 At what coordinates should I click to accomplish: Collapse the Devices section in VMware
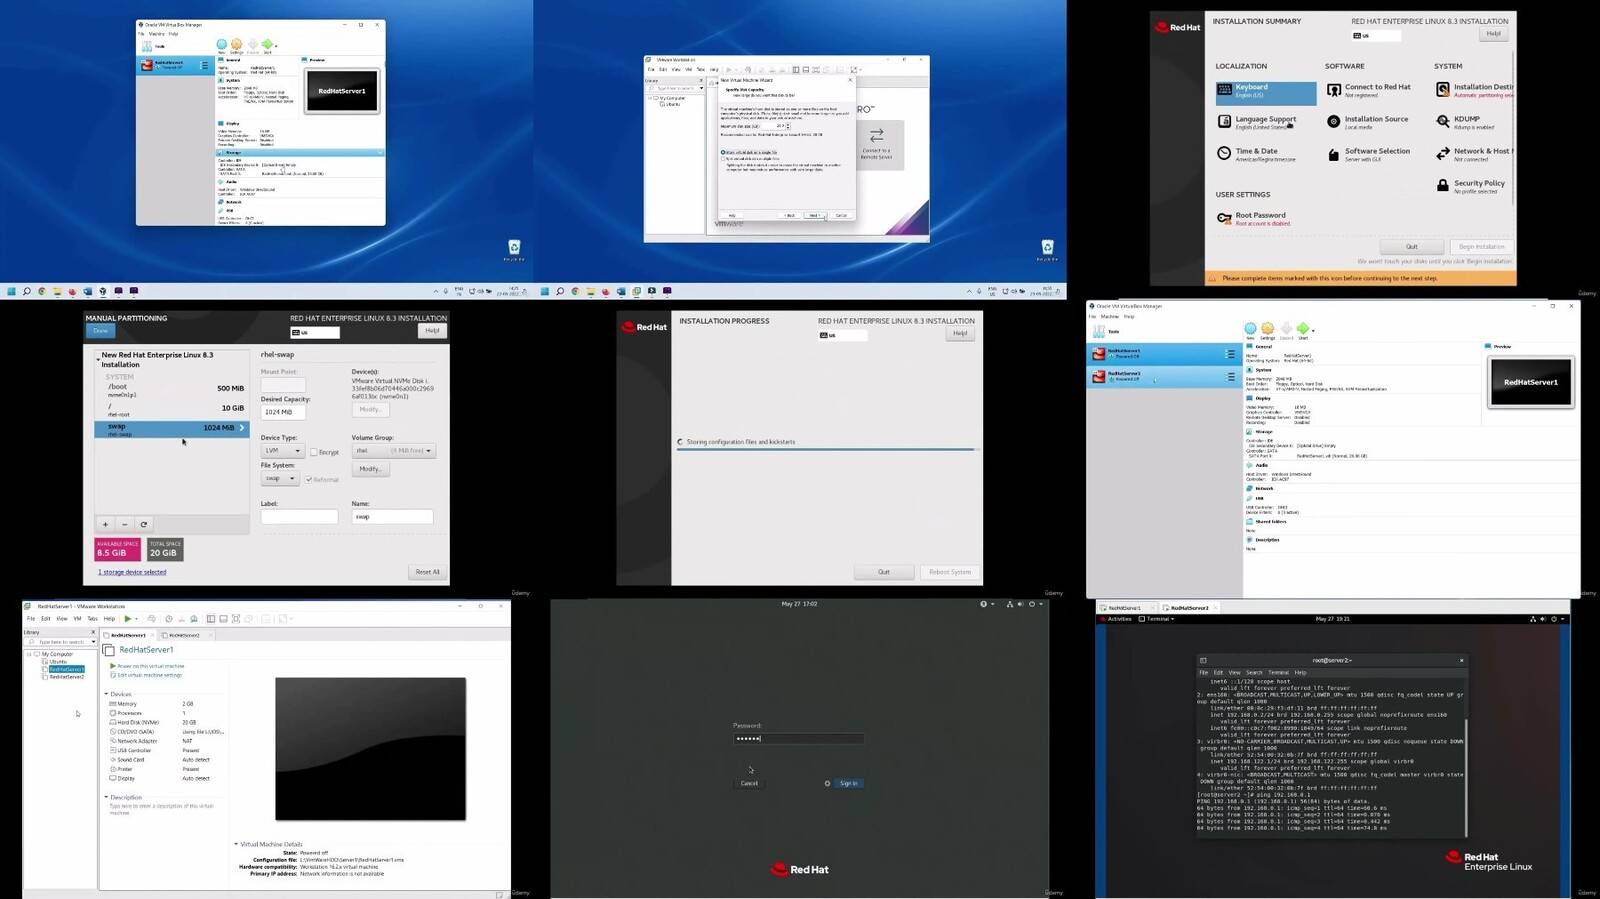coord(106,693)
